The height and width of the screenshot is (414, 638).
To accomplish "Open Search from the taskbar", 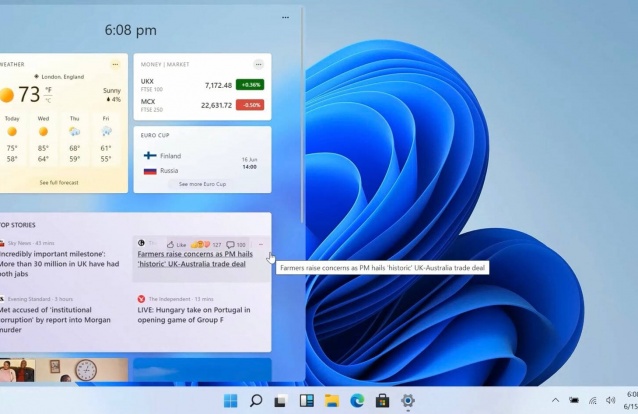I will coord(256,401).
